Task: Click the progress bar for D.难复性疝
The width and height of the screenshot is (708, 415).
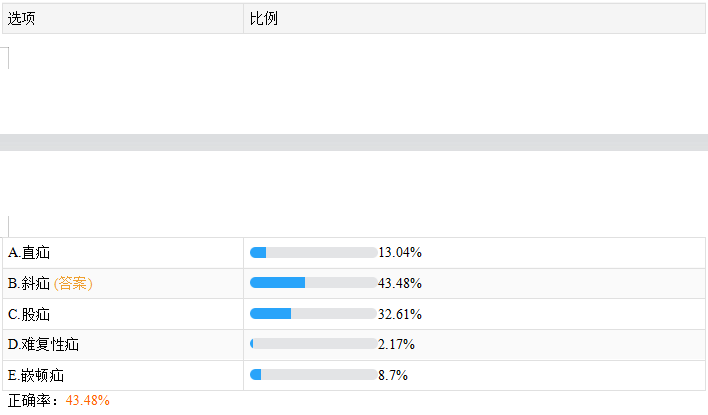Action: tap(313, 344)
